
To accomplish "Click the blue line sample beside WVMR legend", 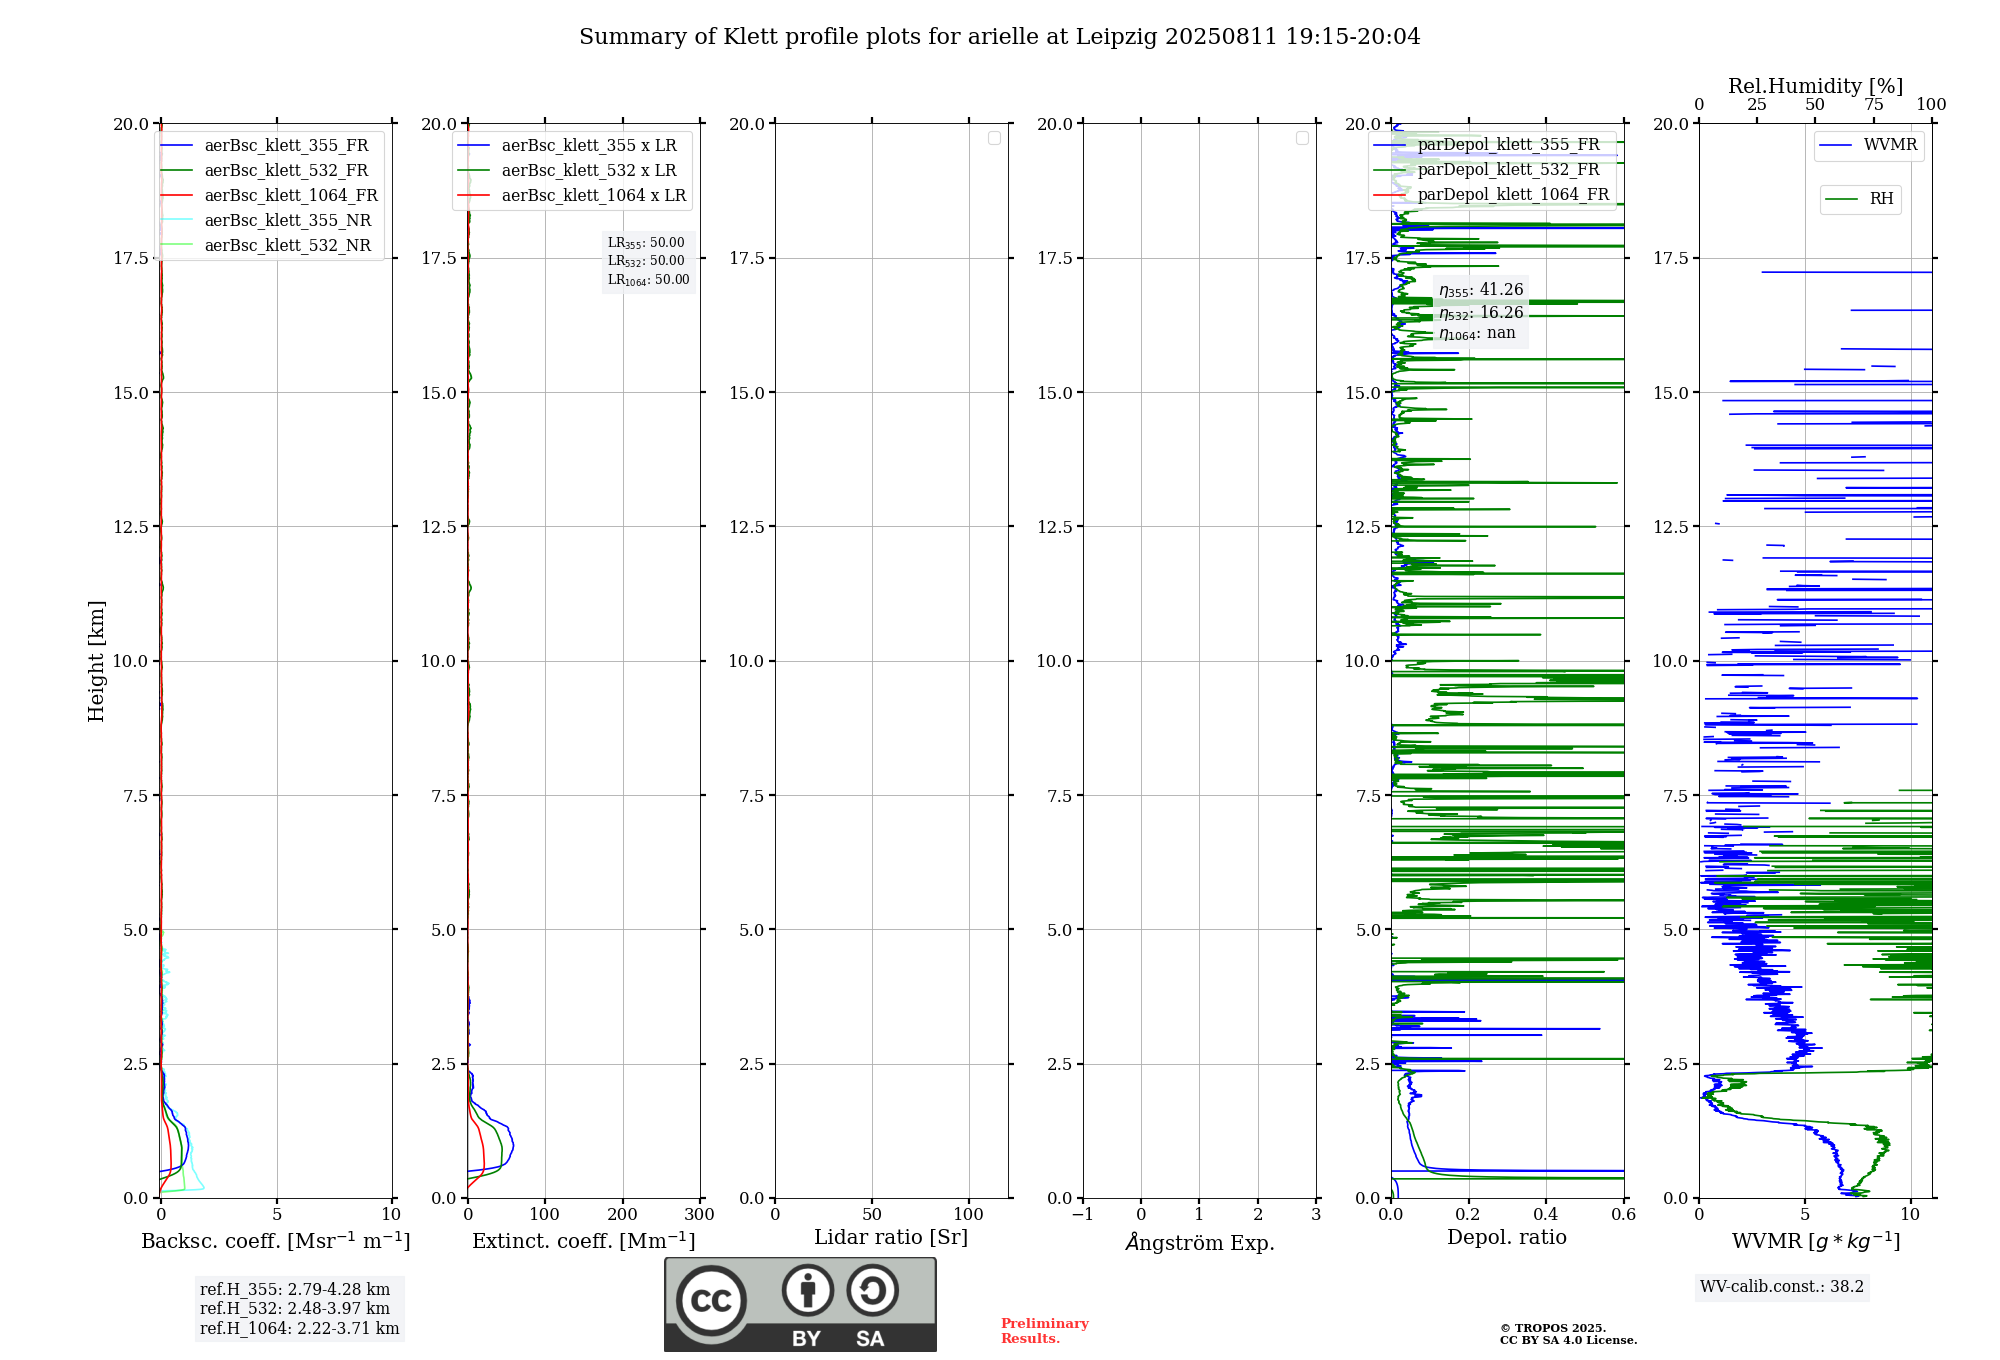I will (1835, 145).
